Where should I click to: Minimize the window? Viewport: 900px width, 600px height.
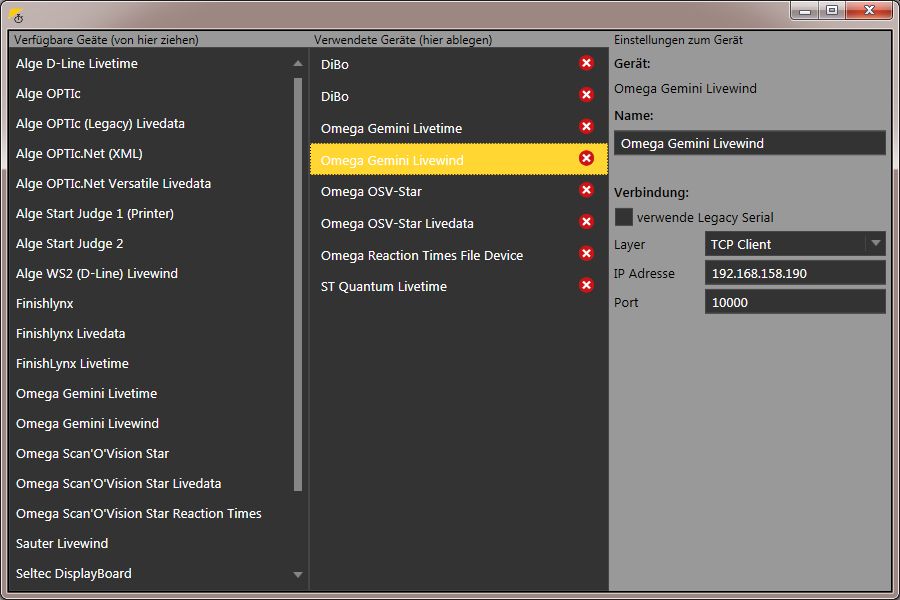click(805, 10)
